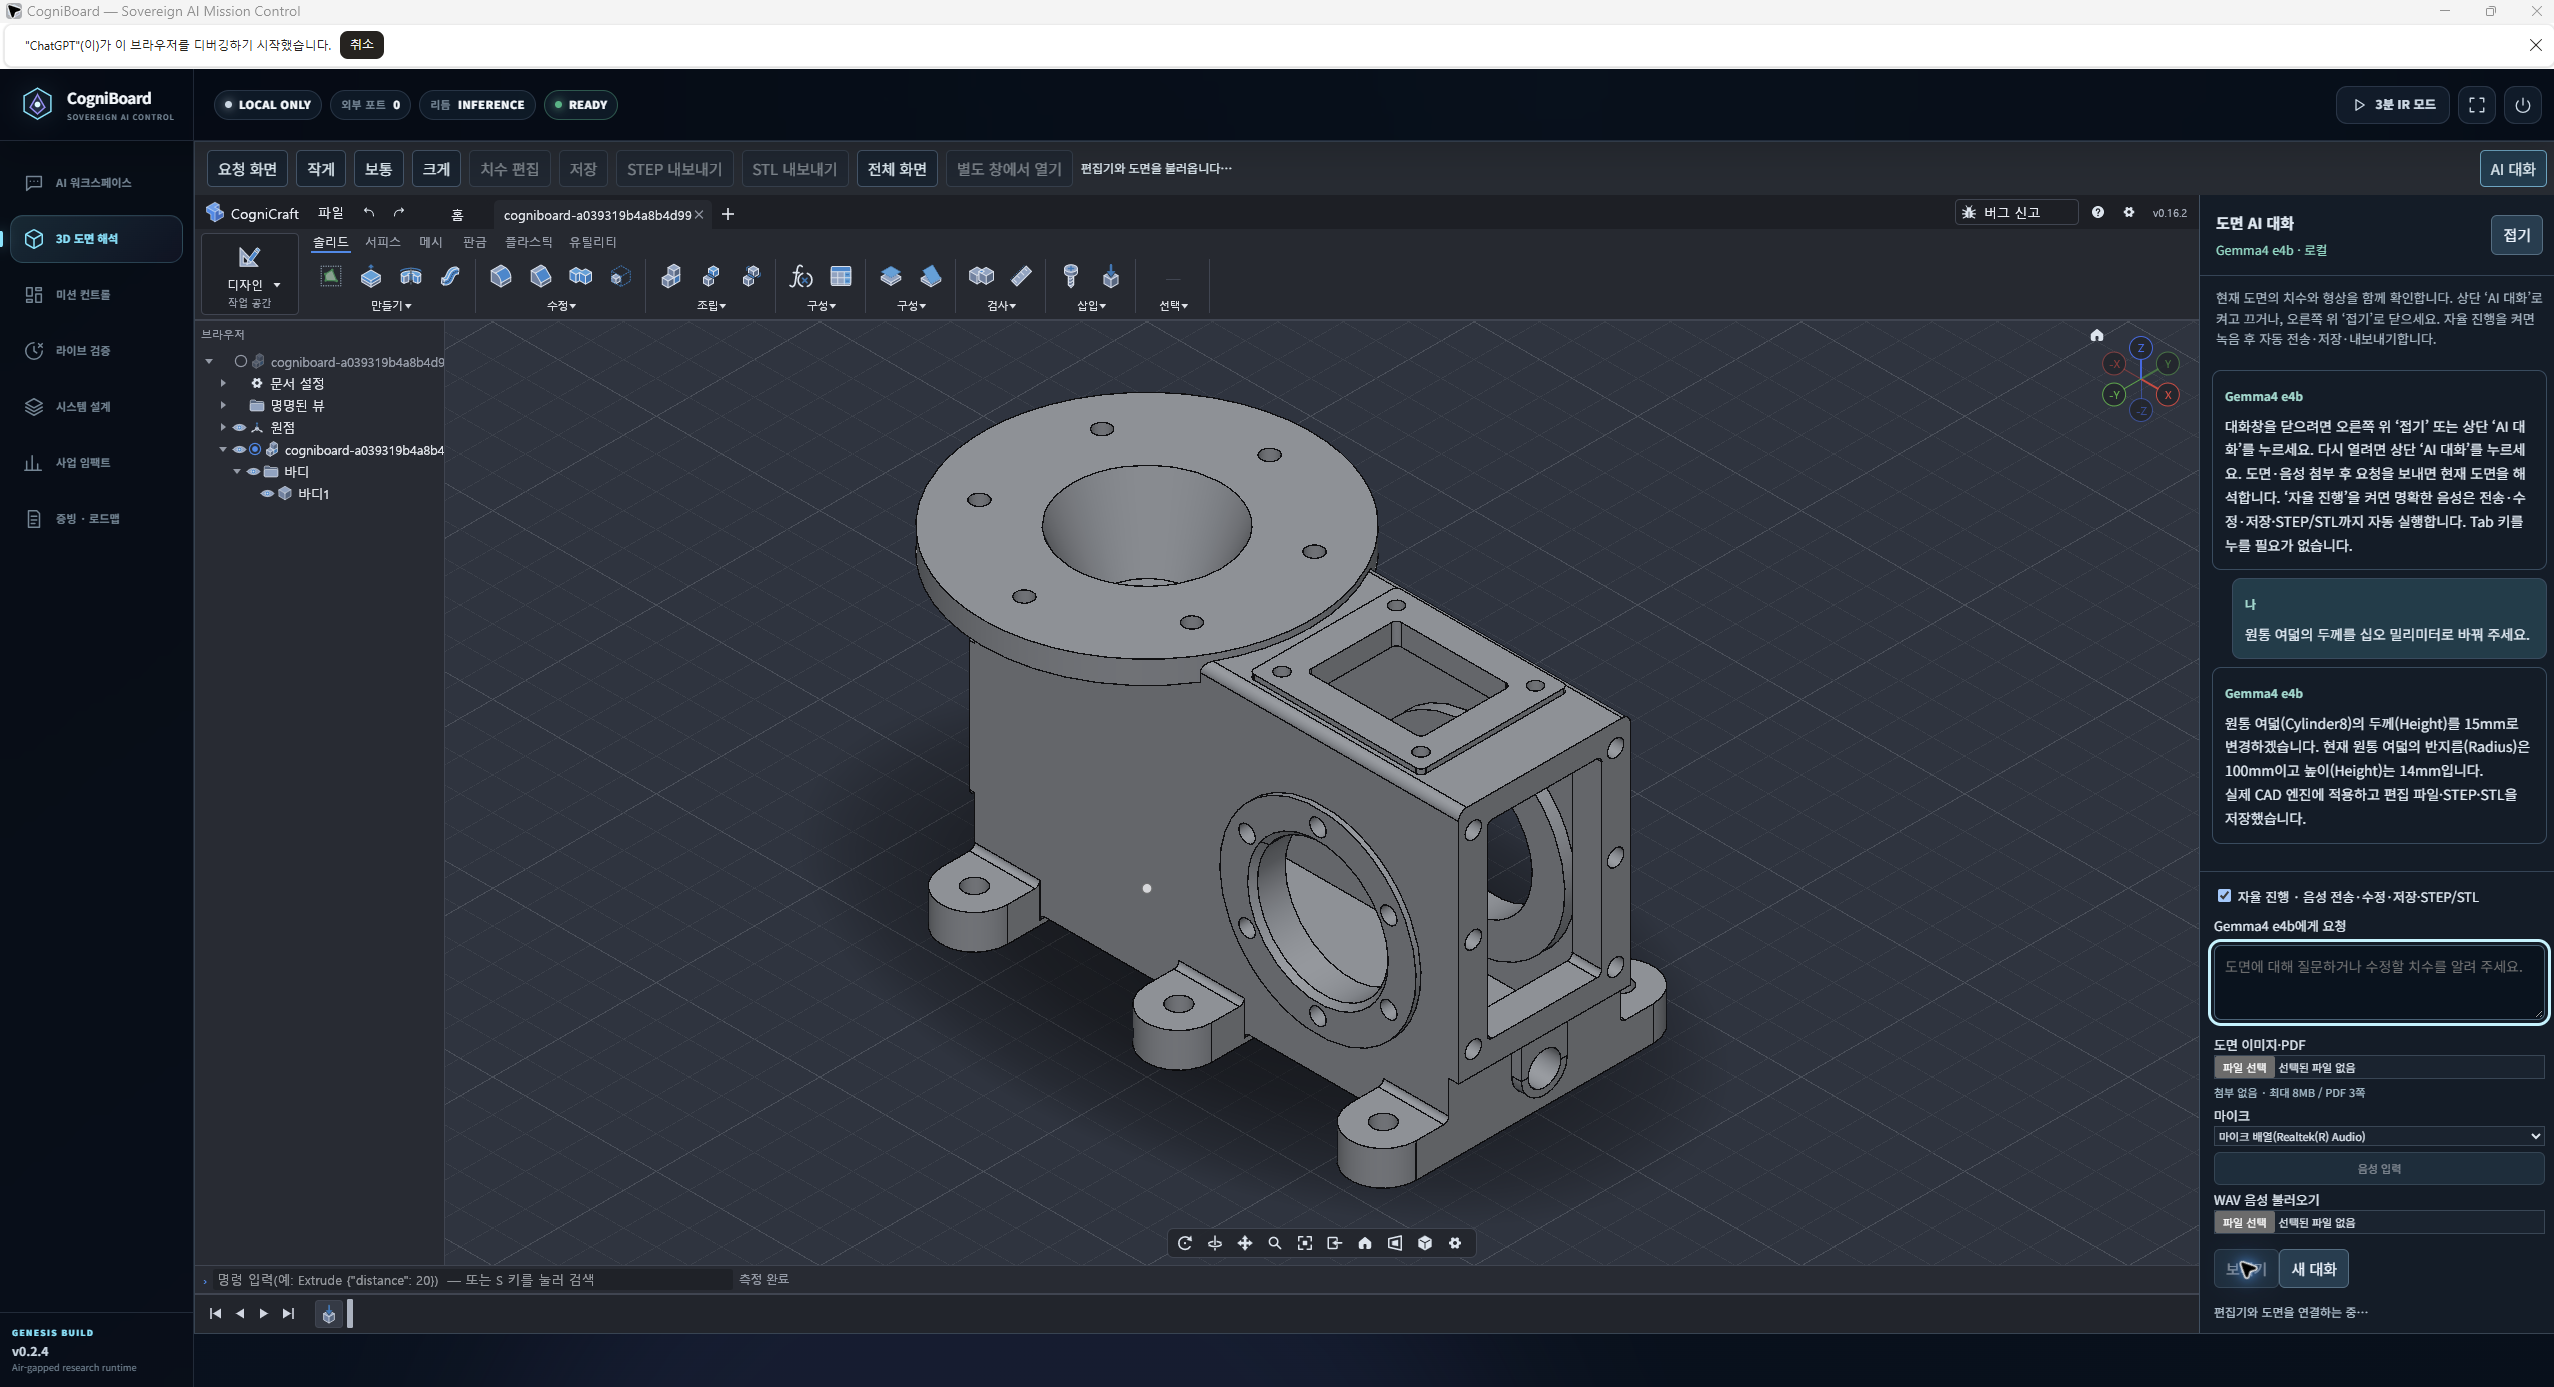Screen dimensions: 2554x1387
Task: Open the 파일 menu
Action: [331, 213]
